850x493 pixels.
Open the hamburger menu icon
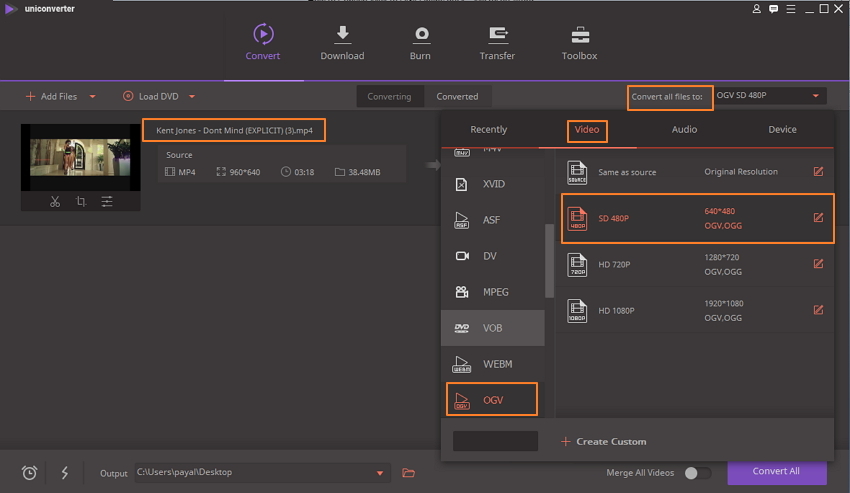pyautogui.click(x=791, y=9)
